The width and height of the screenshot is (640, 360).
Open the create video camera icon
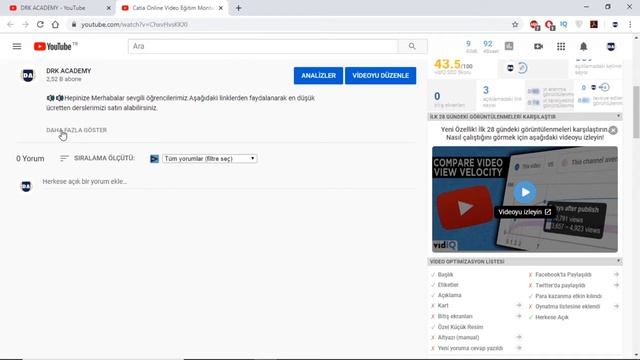click(538, 47)
